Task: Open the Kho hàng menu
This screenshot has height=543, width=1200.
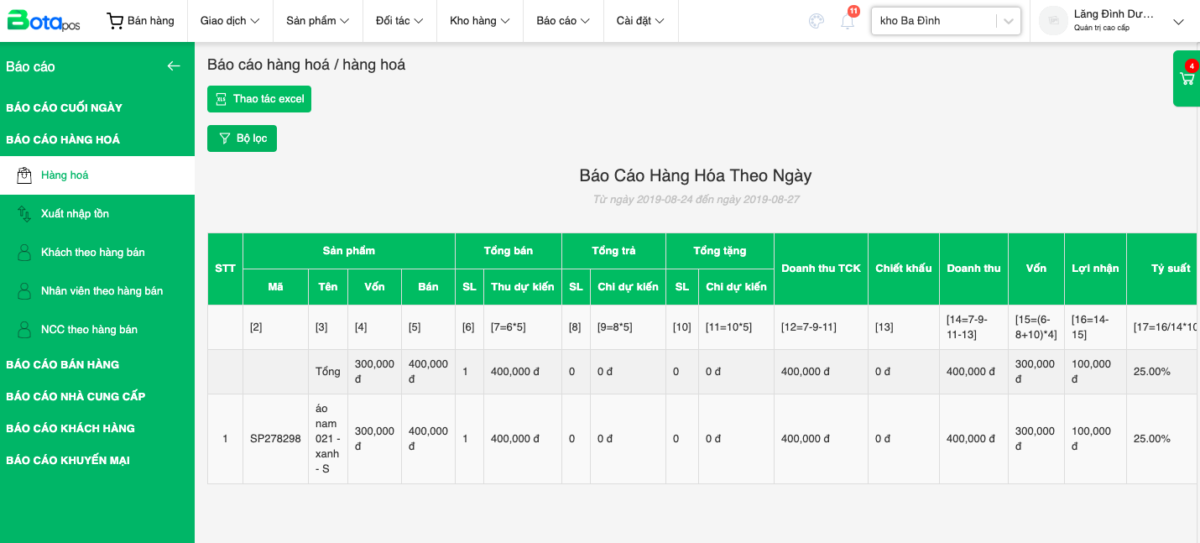Action: tap(479, 21)
